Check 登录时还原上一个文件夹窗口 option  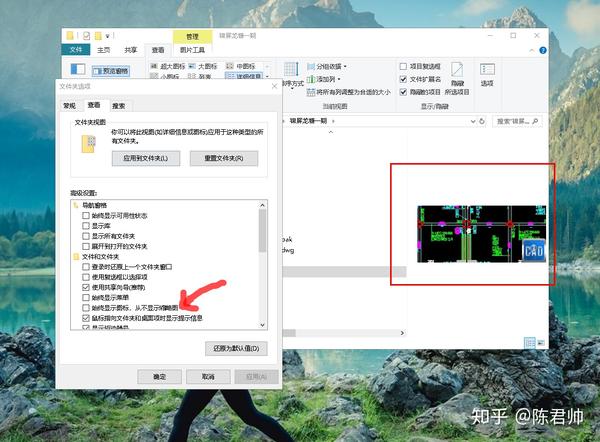(86, 267)
